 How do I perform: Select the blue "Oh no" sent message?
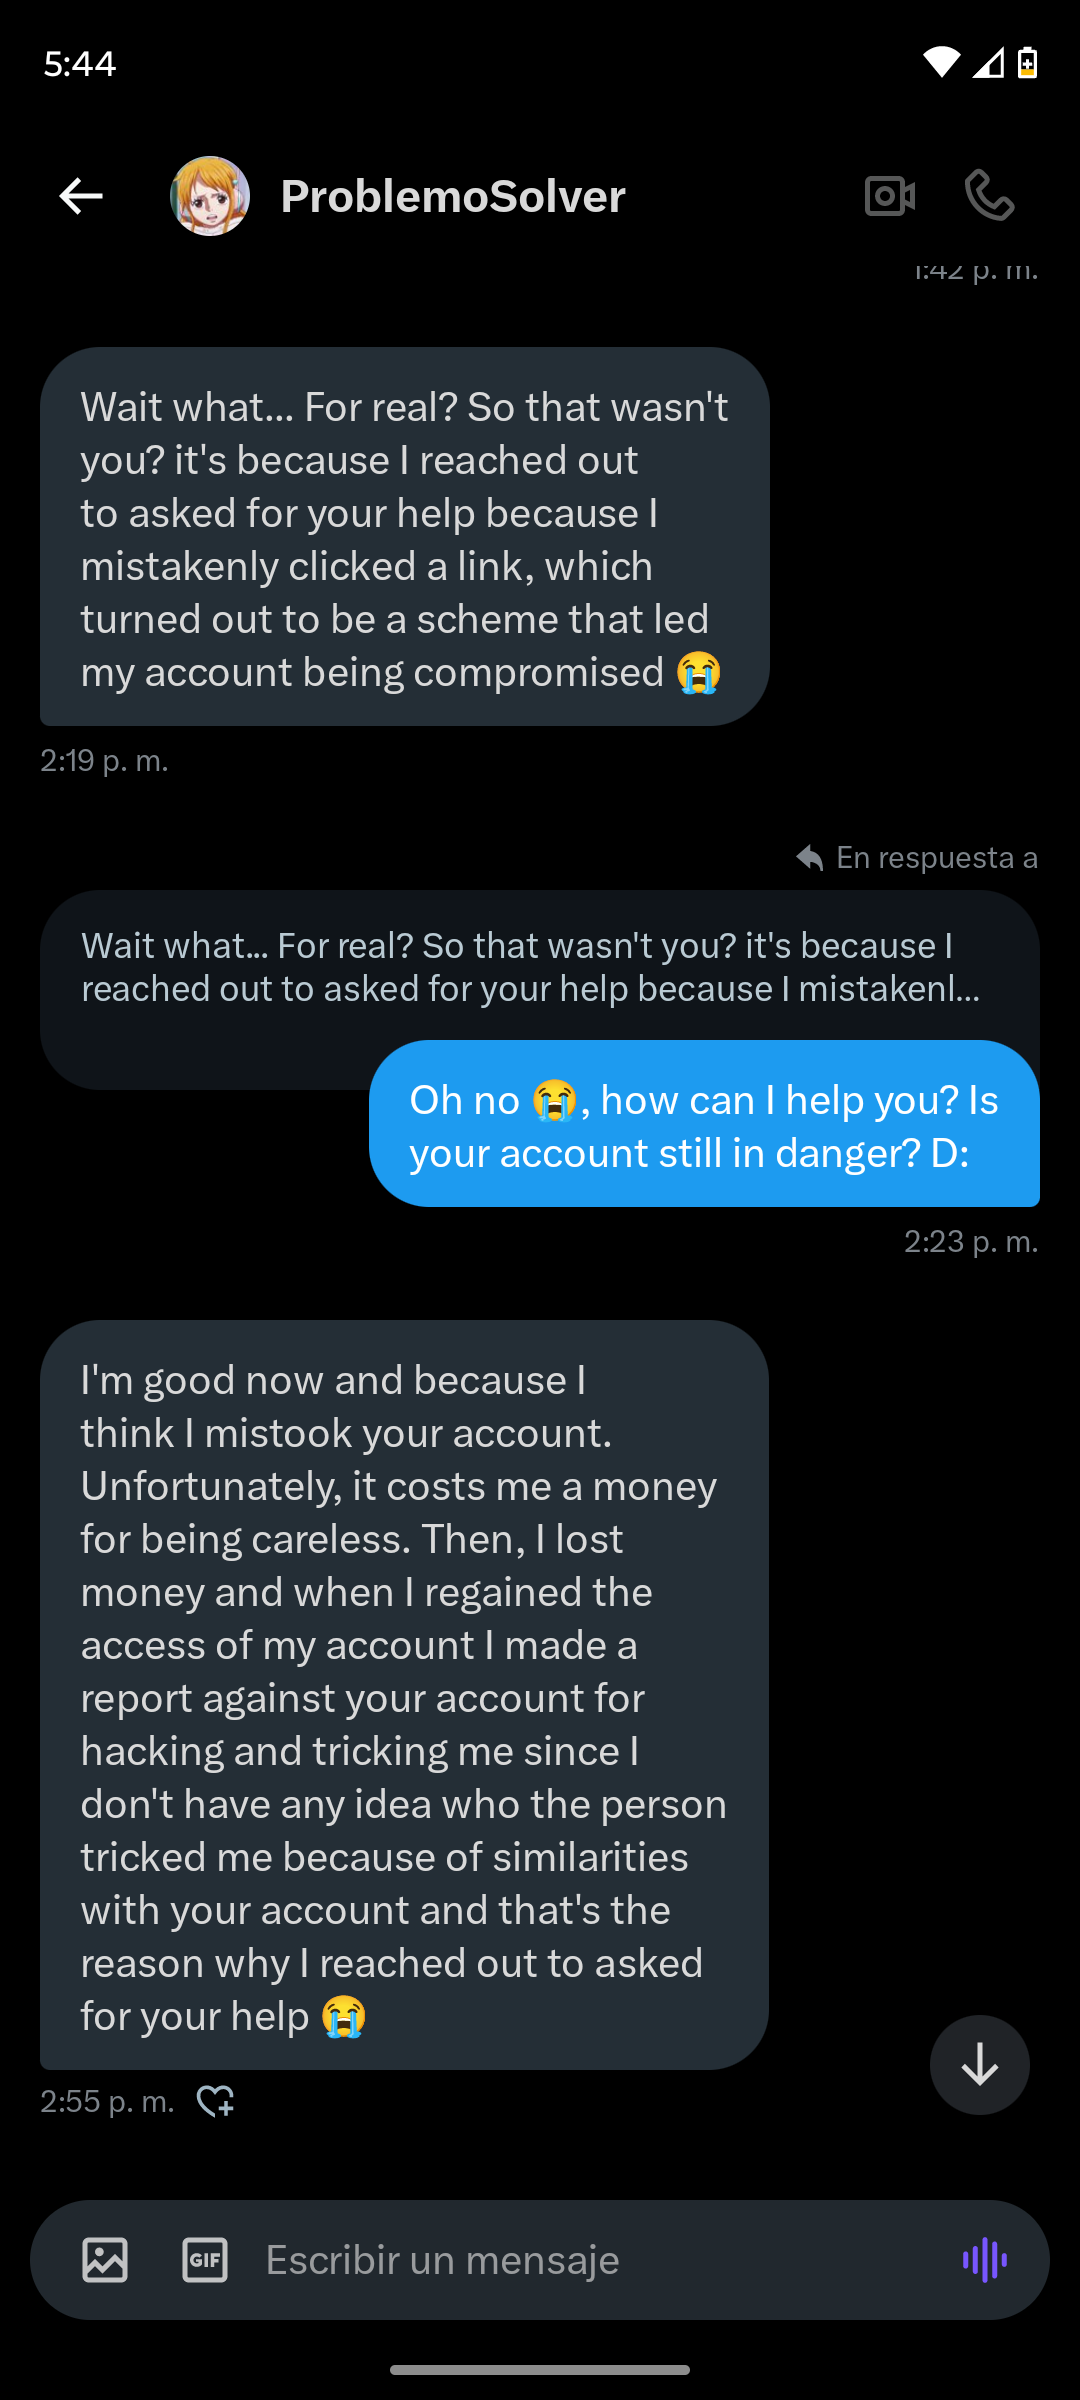(x=704, y=1126)
